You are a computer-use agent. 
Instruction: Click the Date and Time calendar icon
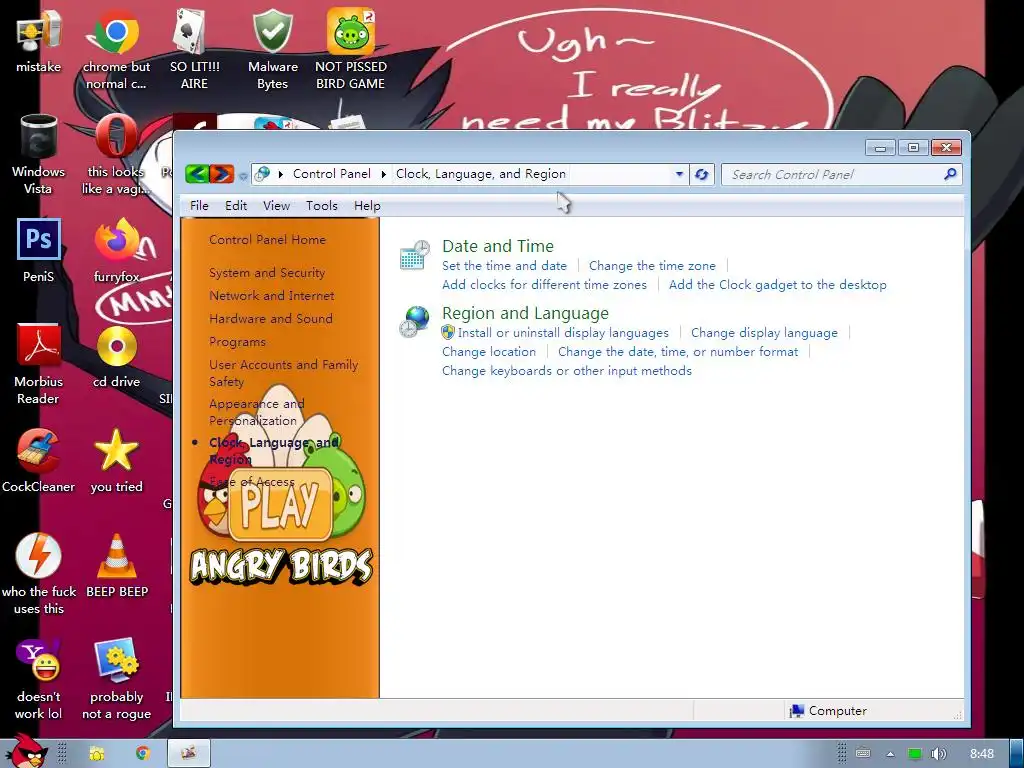[415, 255]
